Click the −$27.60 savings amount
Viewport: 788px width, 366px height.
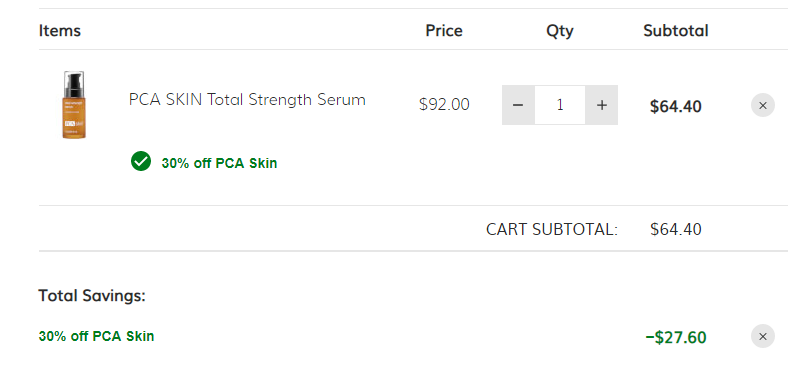(x=675, y=337)
